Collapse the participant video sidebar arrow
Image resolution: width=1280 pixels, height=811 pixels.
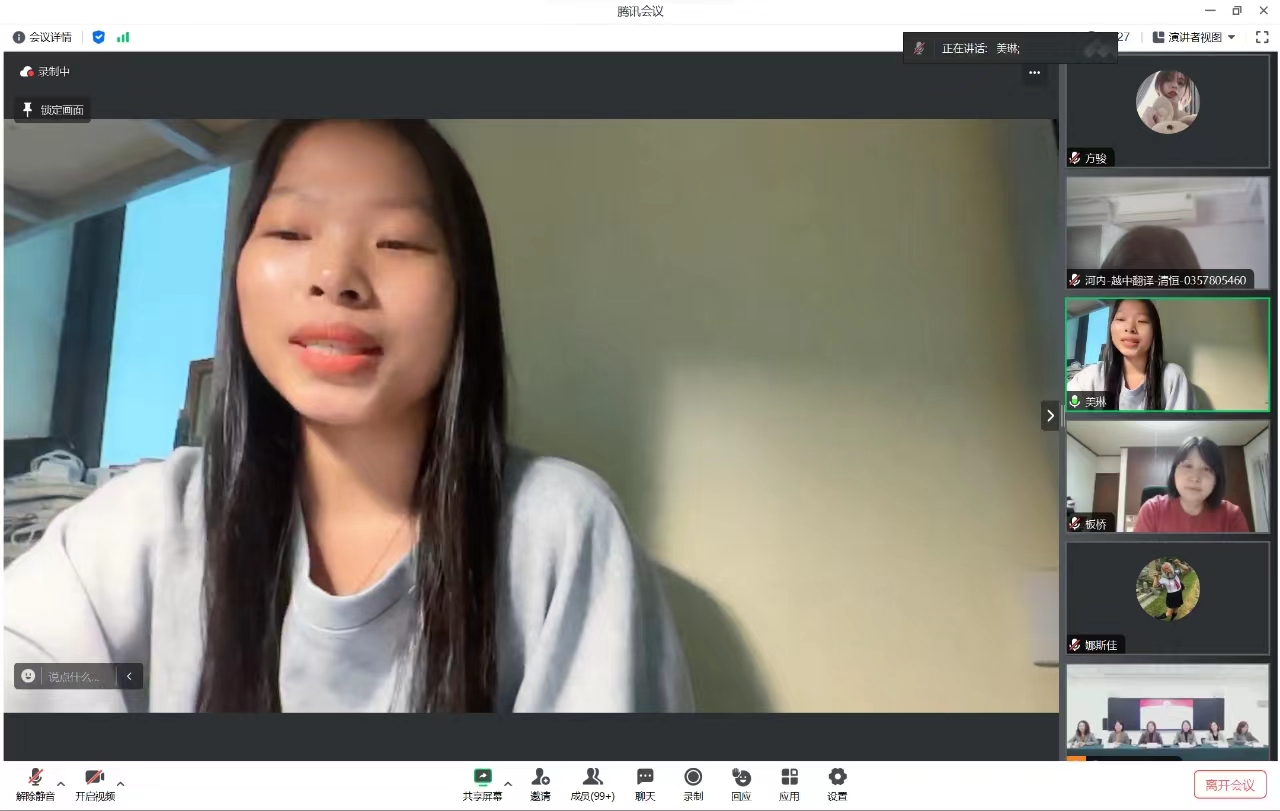(x=1050, y=415)
